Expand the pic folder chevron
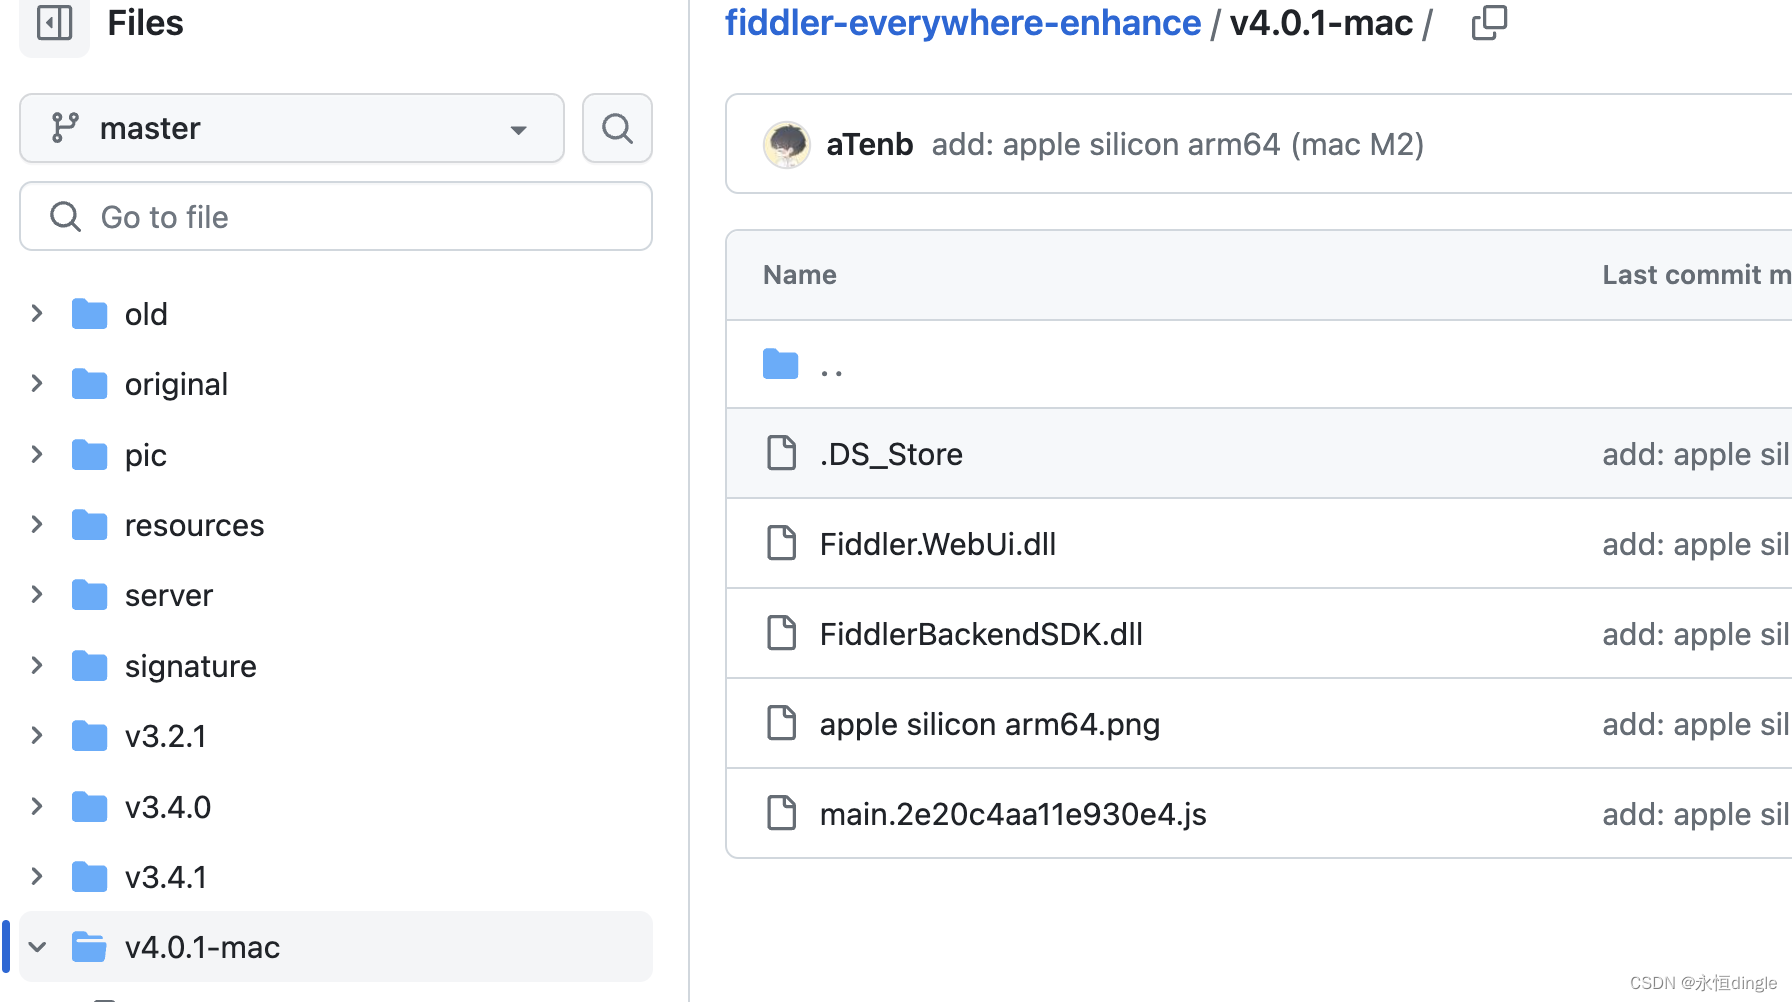1792x1002 pixels. click(x=37, y=455)
